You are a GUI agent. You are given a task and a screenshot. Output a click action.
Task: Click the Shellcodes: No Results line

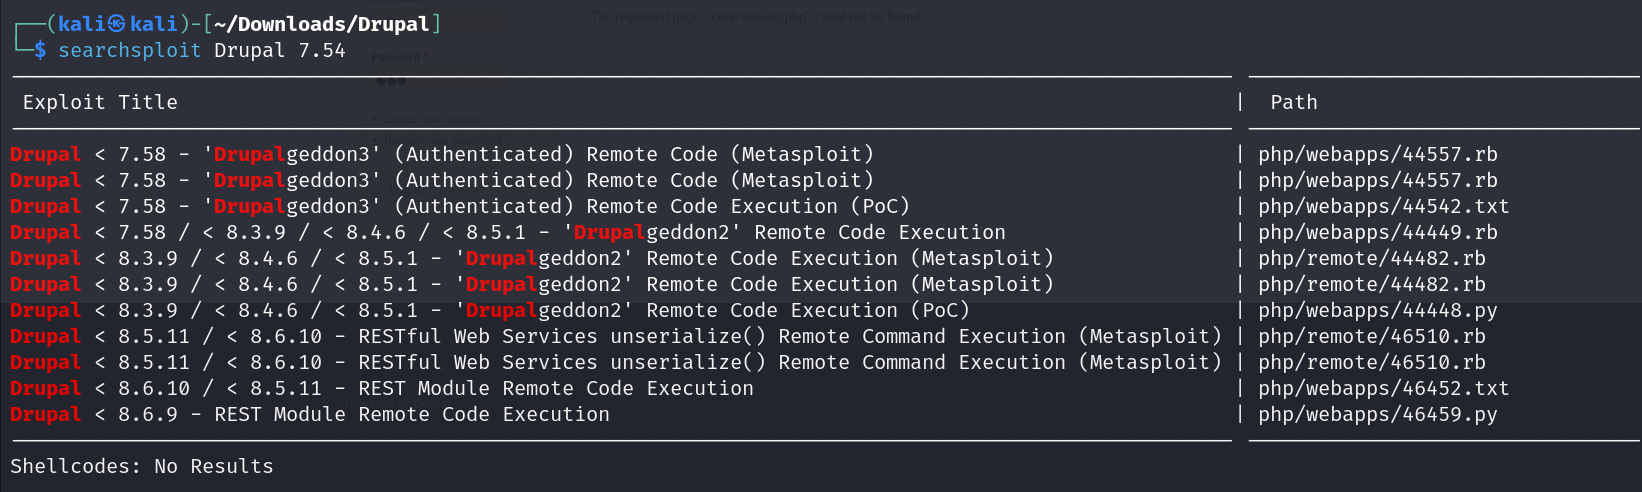pyautogui.click(x=141, y=466)
